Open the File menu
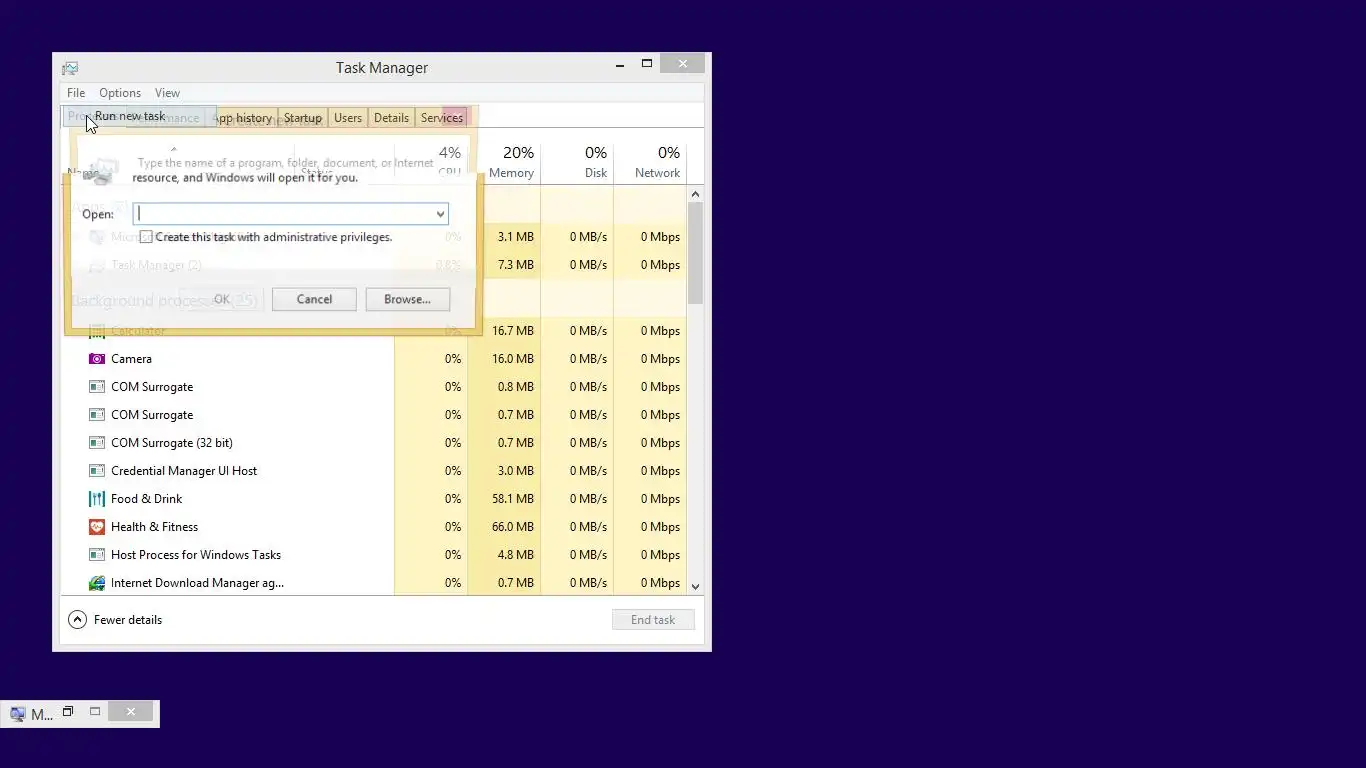 (x=76, y=93)
